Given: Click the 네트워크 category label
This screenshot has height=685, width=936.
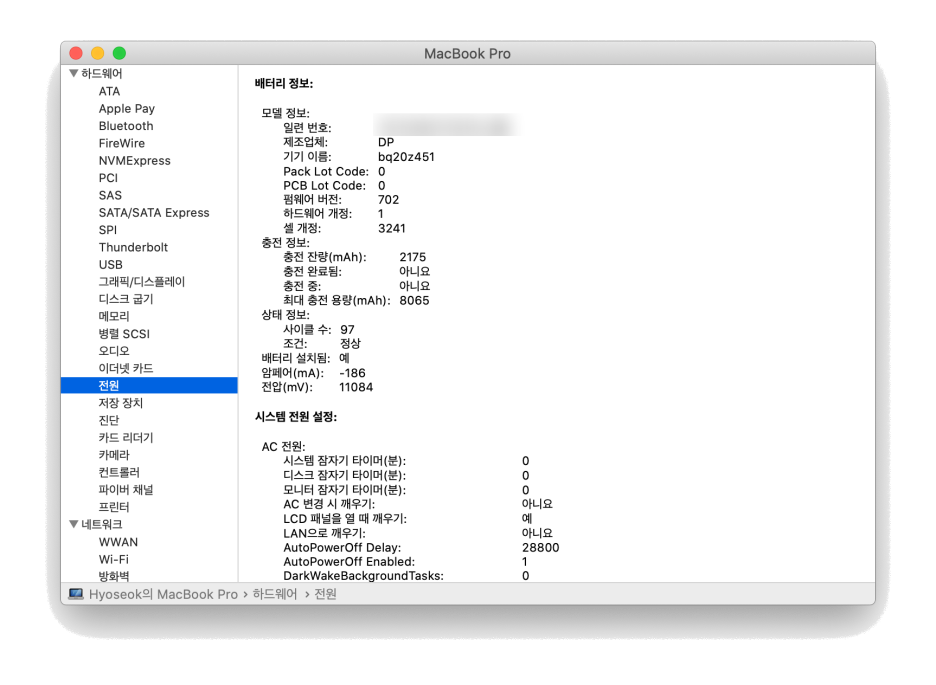Looking at the screenshot, I should [x=101, y=524].
